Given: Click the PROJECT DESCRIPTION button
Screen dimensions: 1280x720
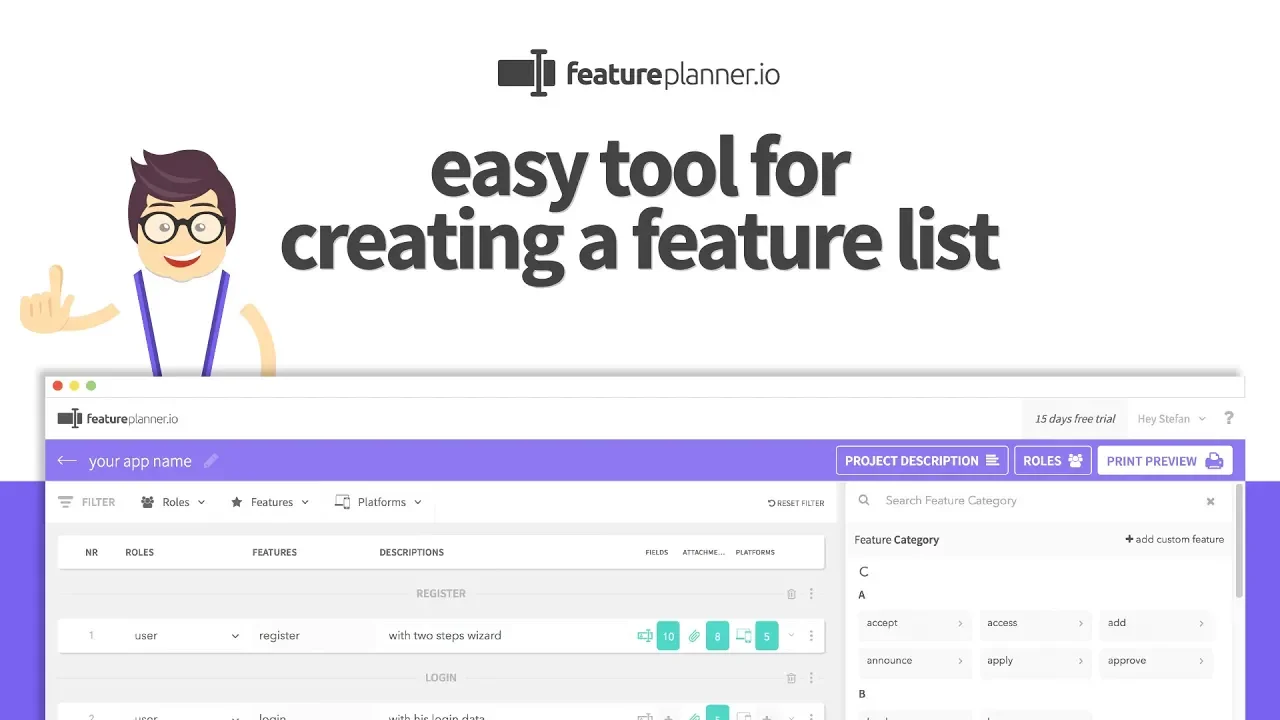Looking at the screenshot, I should [x=922, y=461].
